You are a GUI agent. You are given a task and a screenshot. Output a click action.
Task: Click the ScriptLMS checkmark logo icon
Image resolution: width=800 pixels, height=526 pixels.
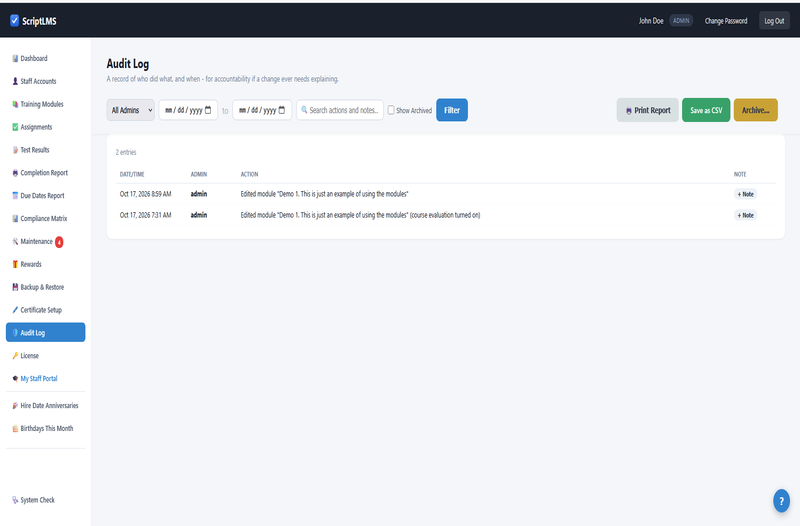pos(14,20)
